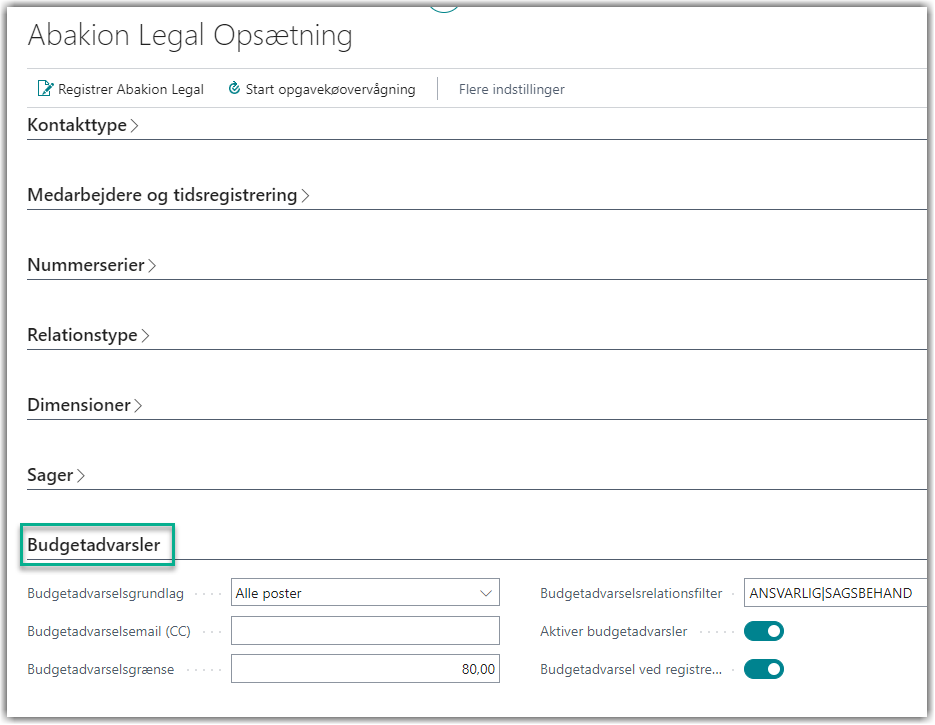
Task: Open Flere indstillinger menu
Action: [511, 89]
